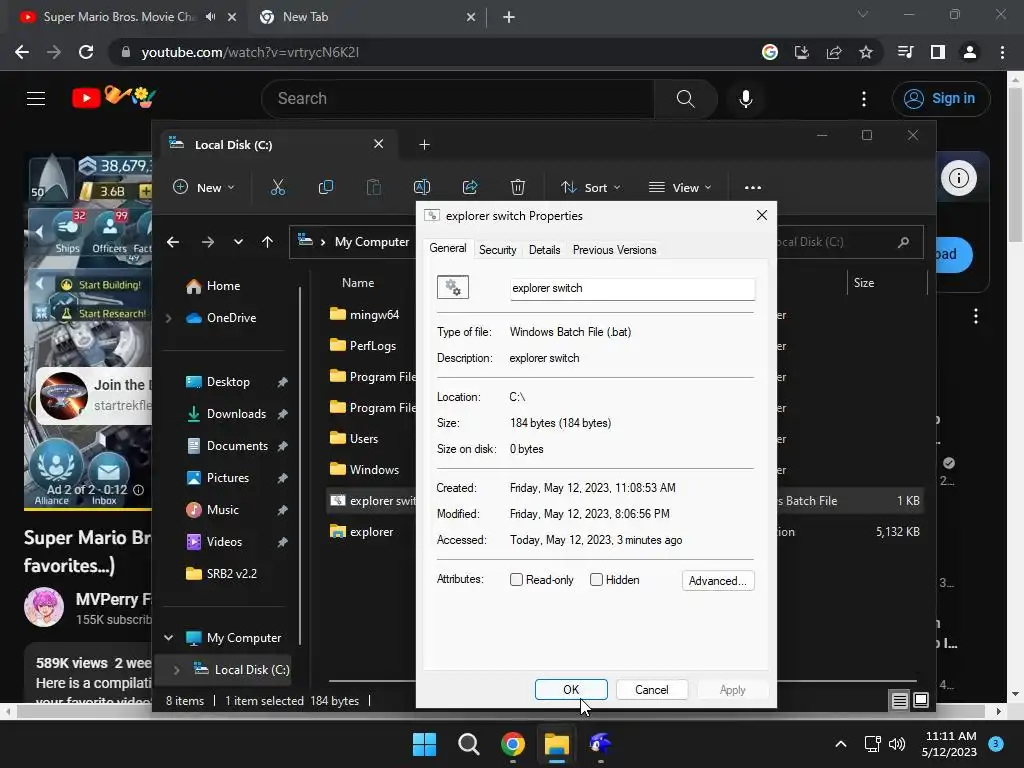Screen dimensions: 1024x768
Task: Enable the Hidden attribute checkbox
Action: pos(596,580)
